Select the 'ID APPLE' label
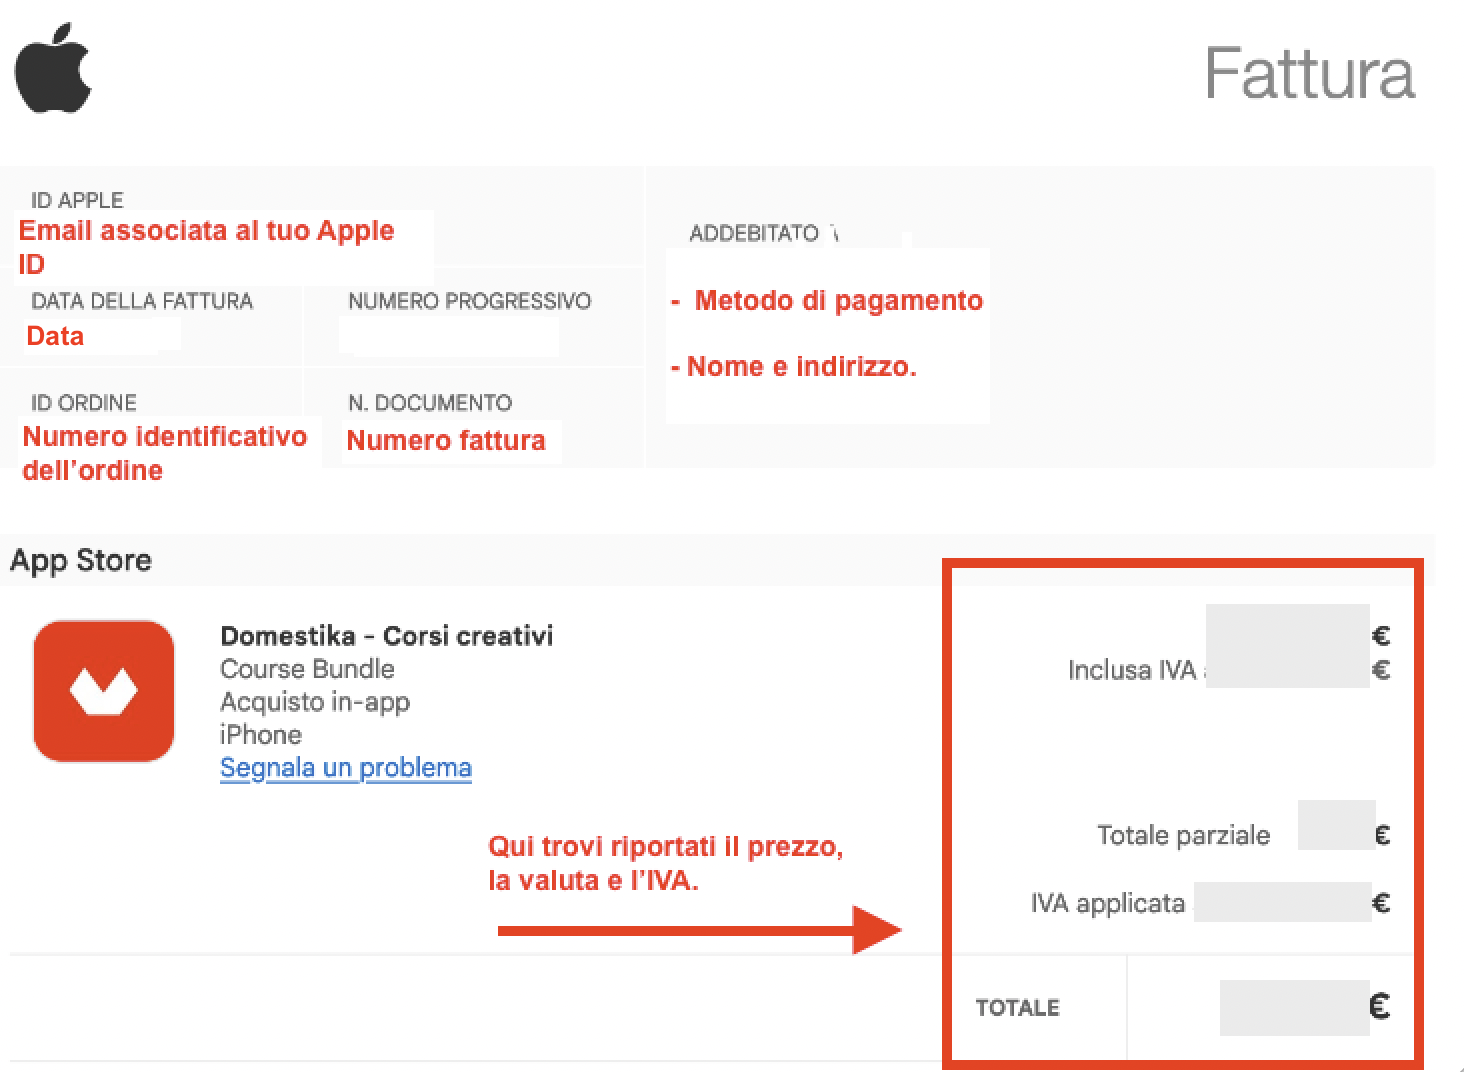The width and height of the screenshot is (1464, 1072). 77,200
